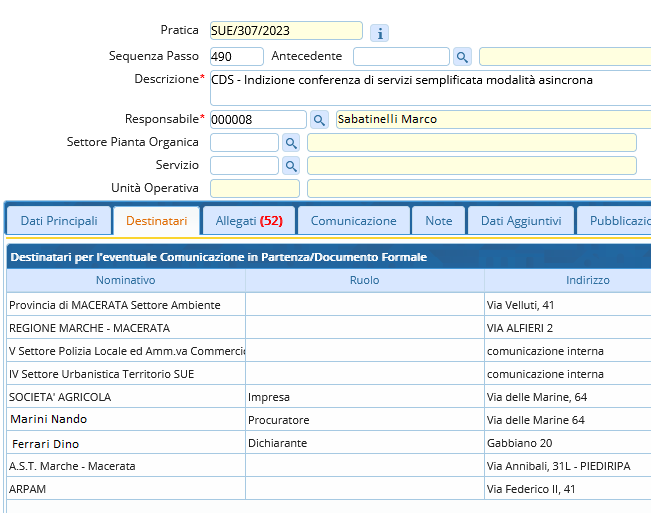Click the Responsabile code field 000008
The image size is (651, 513).
click(257, 120)
